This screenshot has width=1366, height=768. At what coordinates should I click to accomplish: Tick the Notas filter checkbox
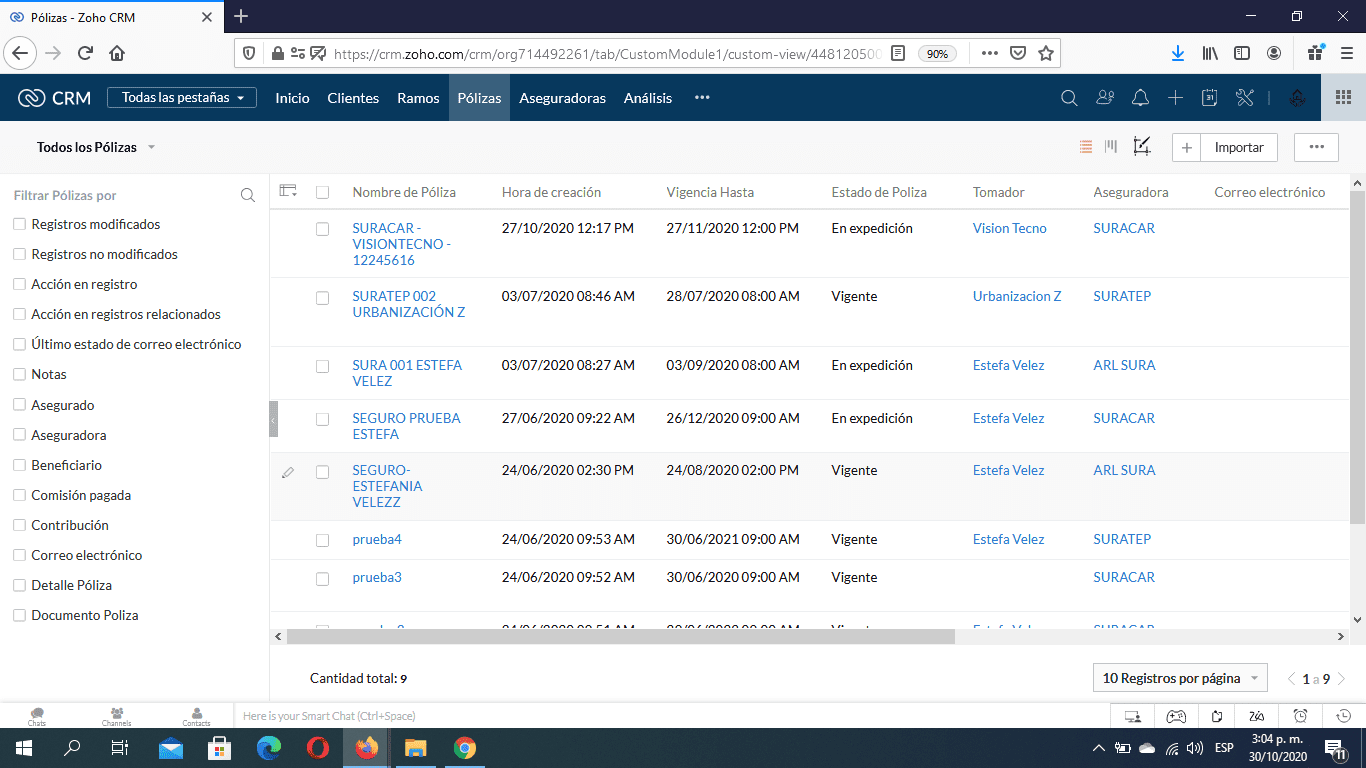coord(19,375)
